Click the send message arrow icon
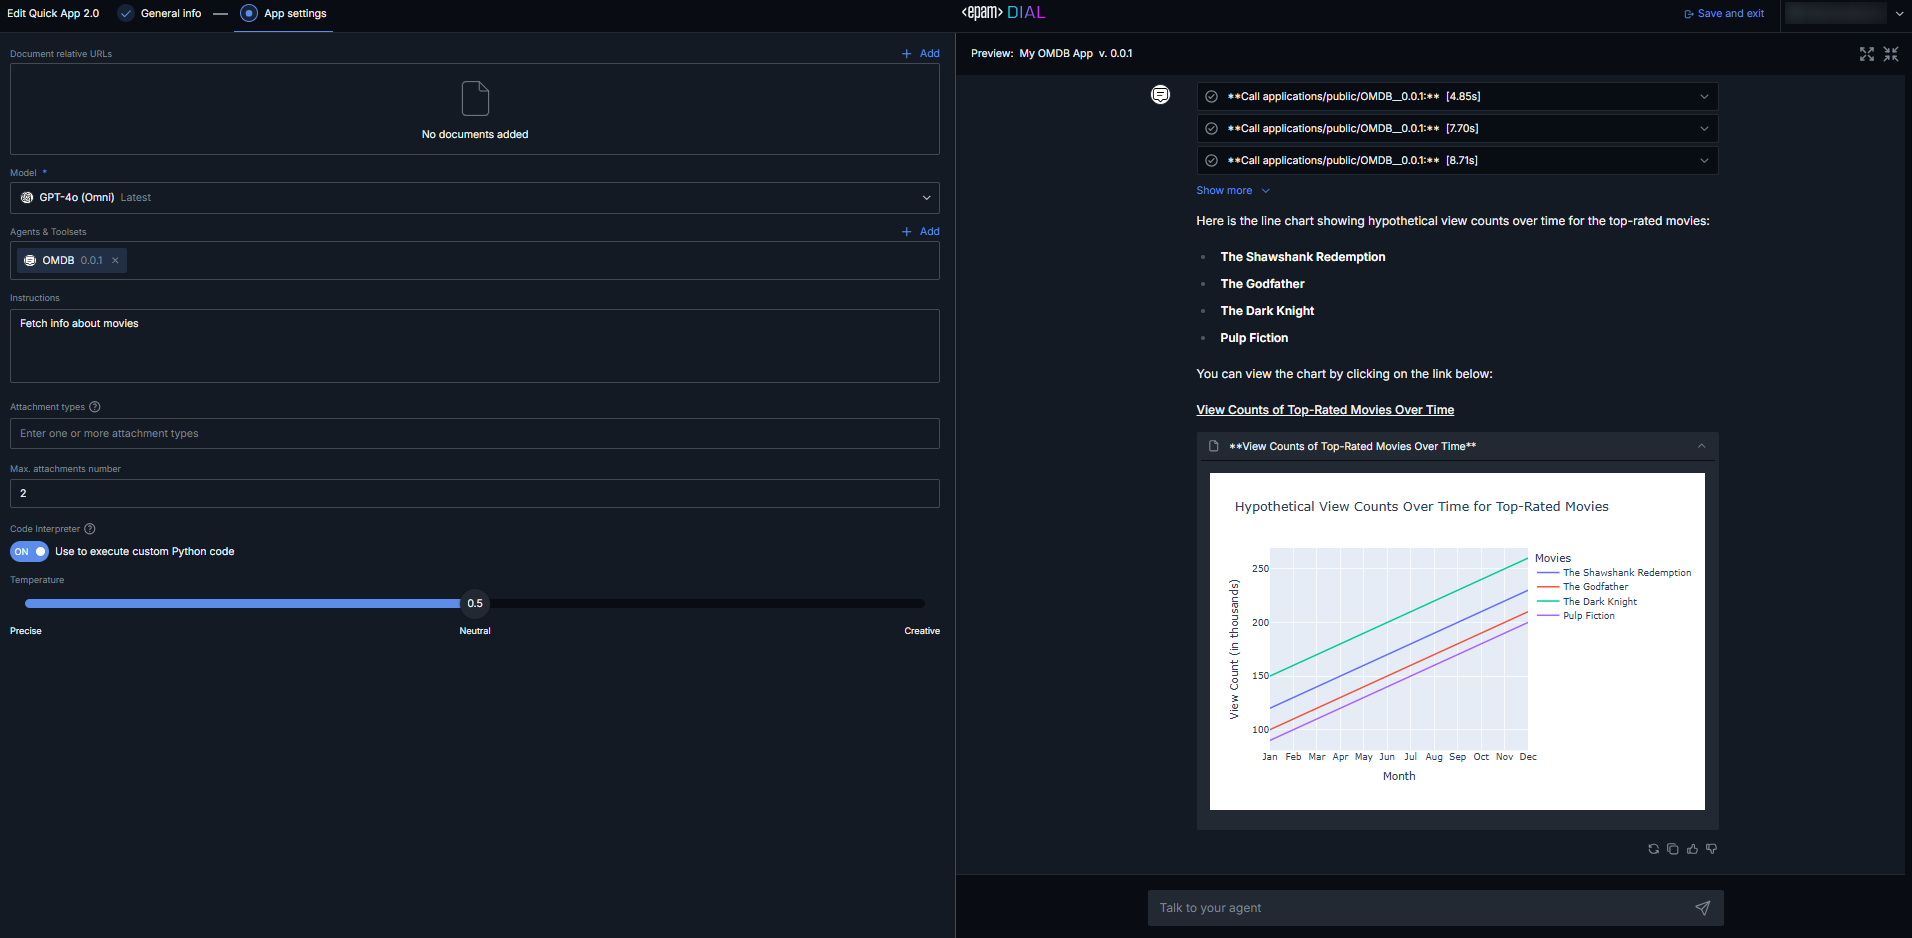This screenshot has height=938, width=1912. click(1702, 908)
